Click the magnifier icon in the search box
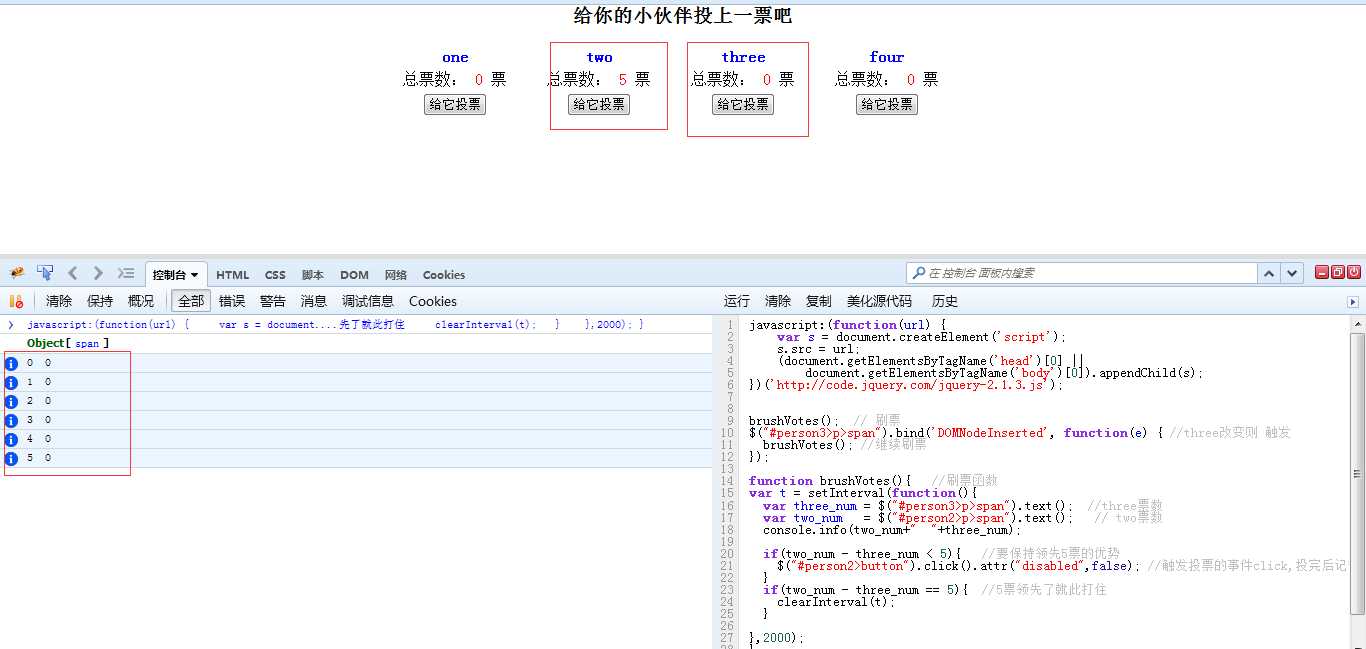The height and width of the screenshot is (649, 1366). click(x=918, y=273)
